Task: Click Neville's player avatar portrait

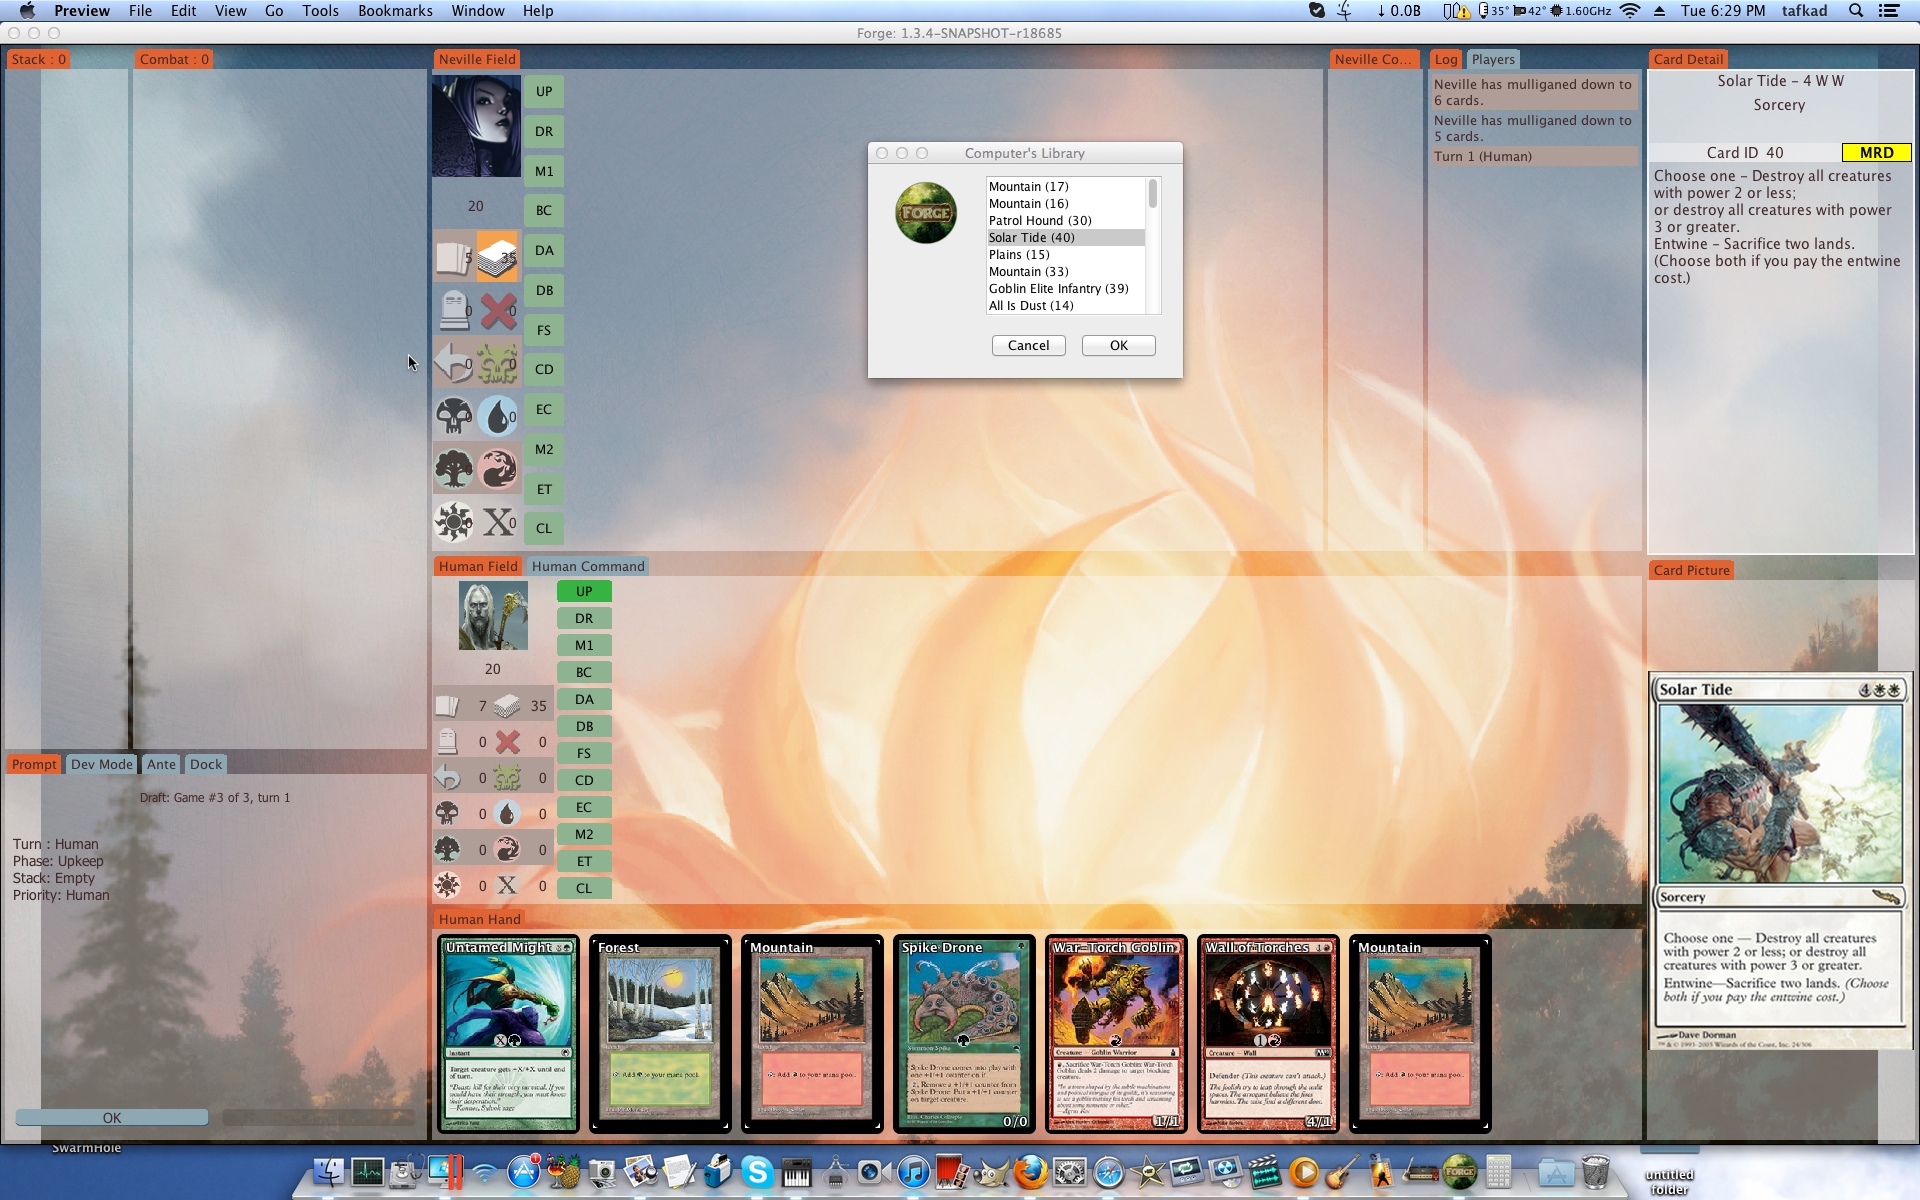Action: [476, 127]
